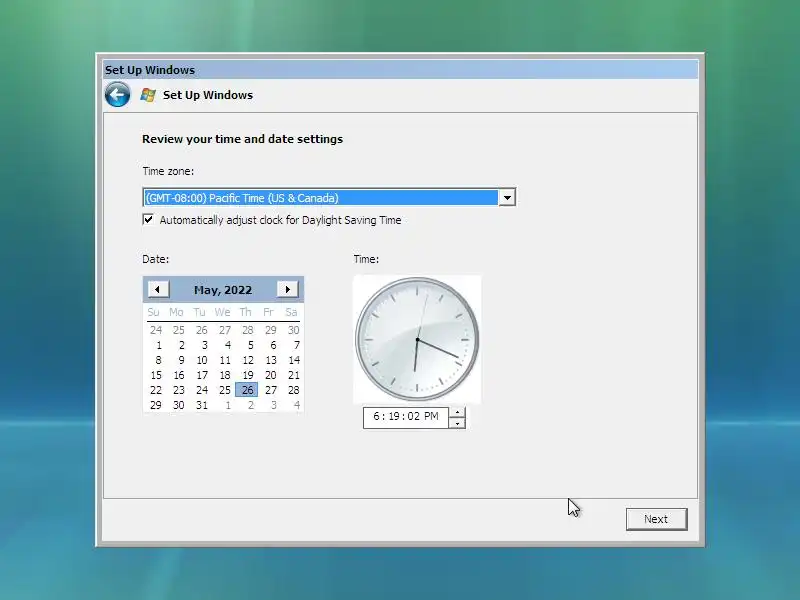Open the time zone dropdown arrow
The width and height of the screenshot is (800, 600).
pyautogui.click(x=507, y=197)
